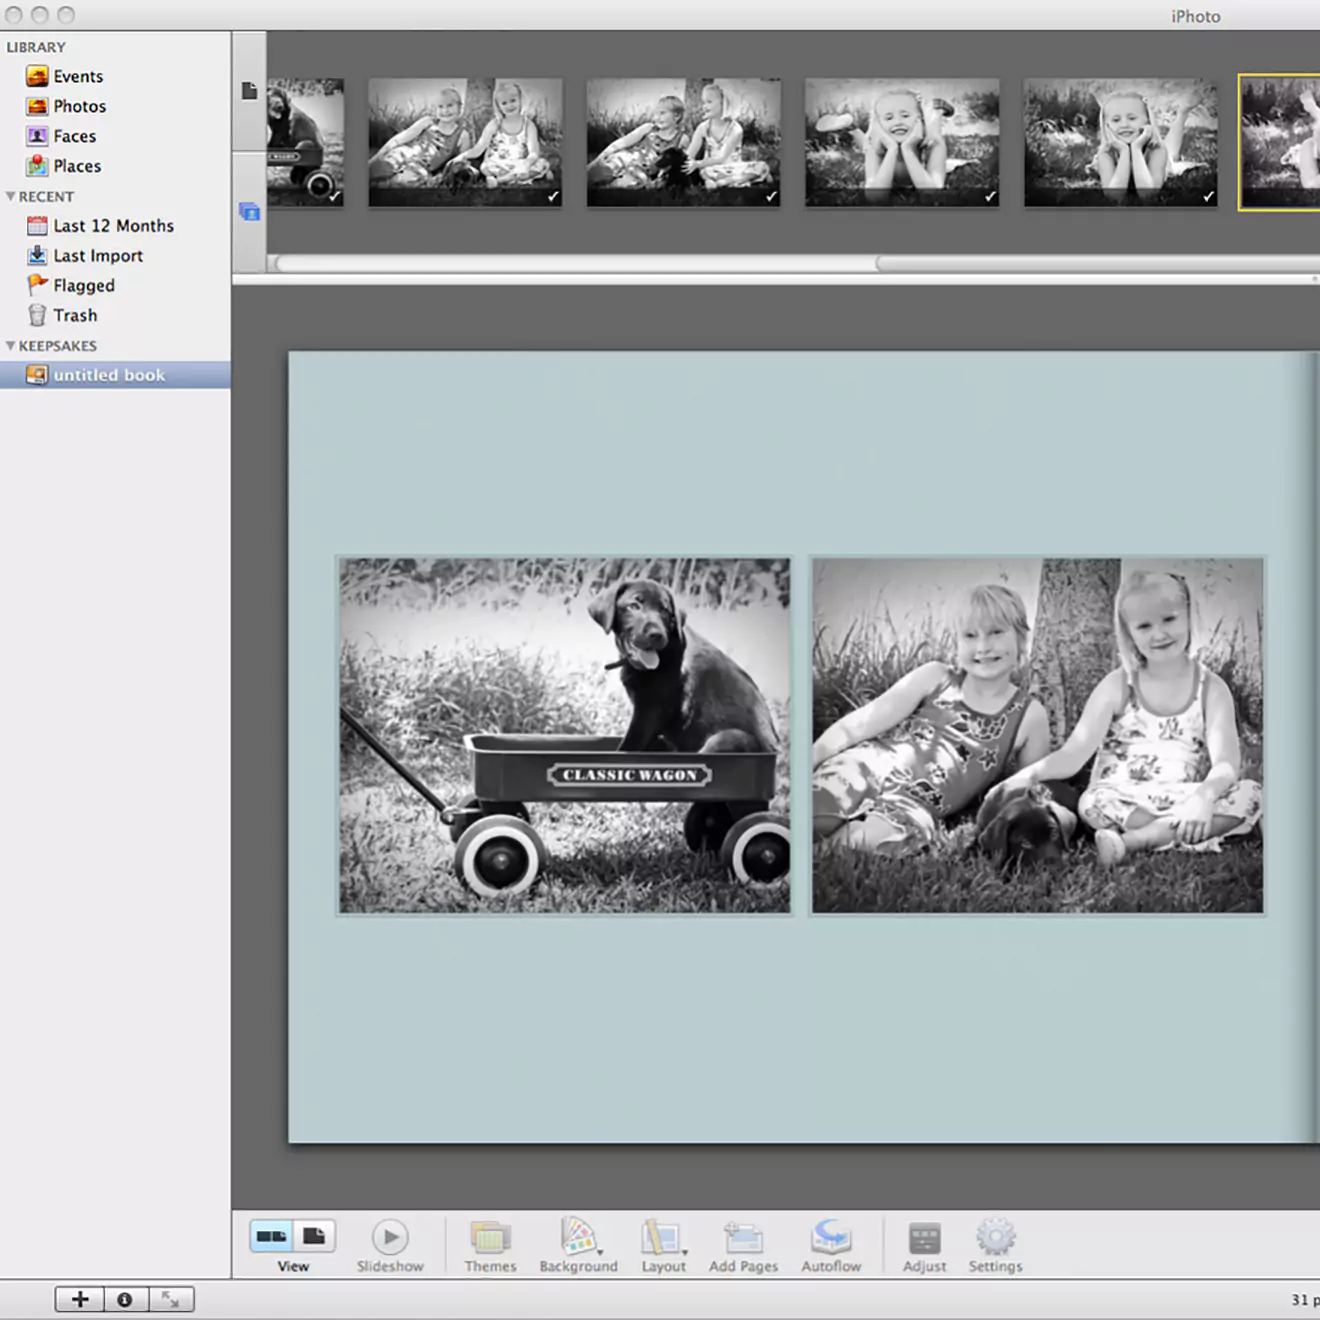Select girl lying down with shoe thumbnail

[x=902, y=143]
